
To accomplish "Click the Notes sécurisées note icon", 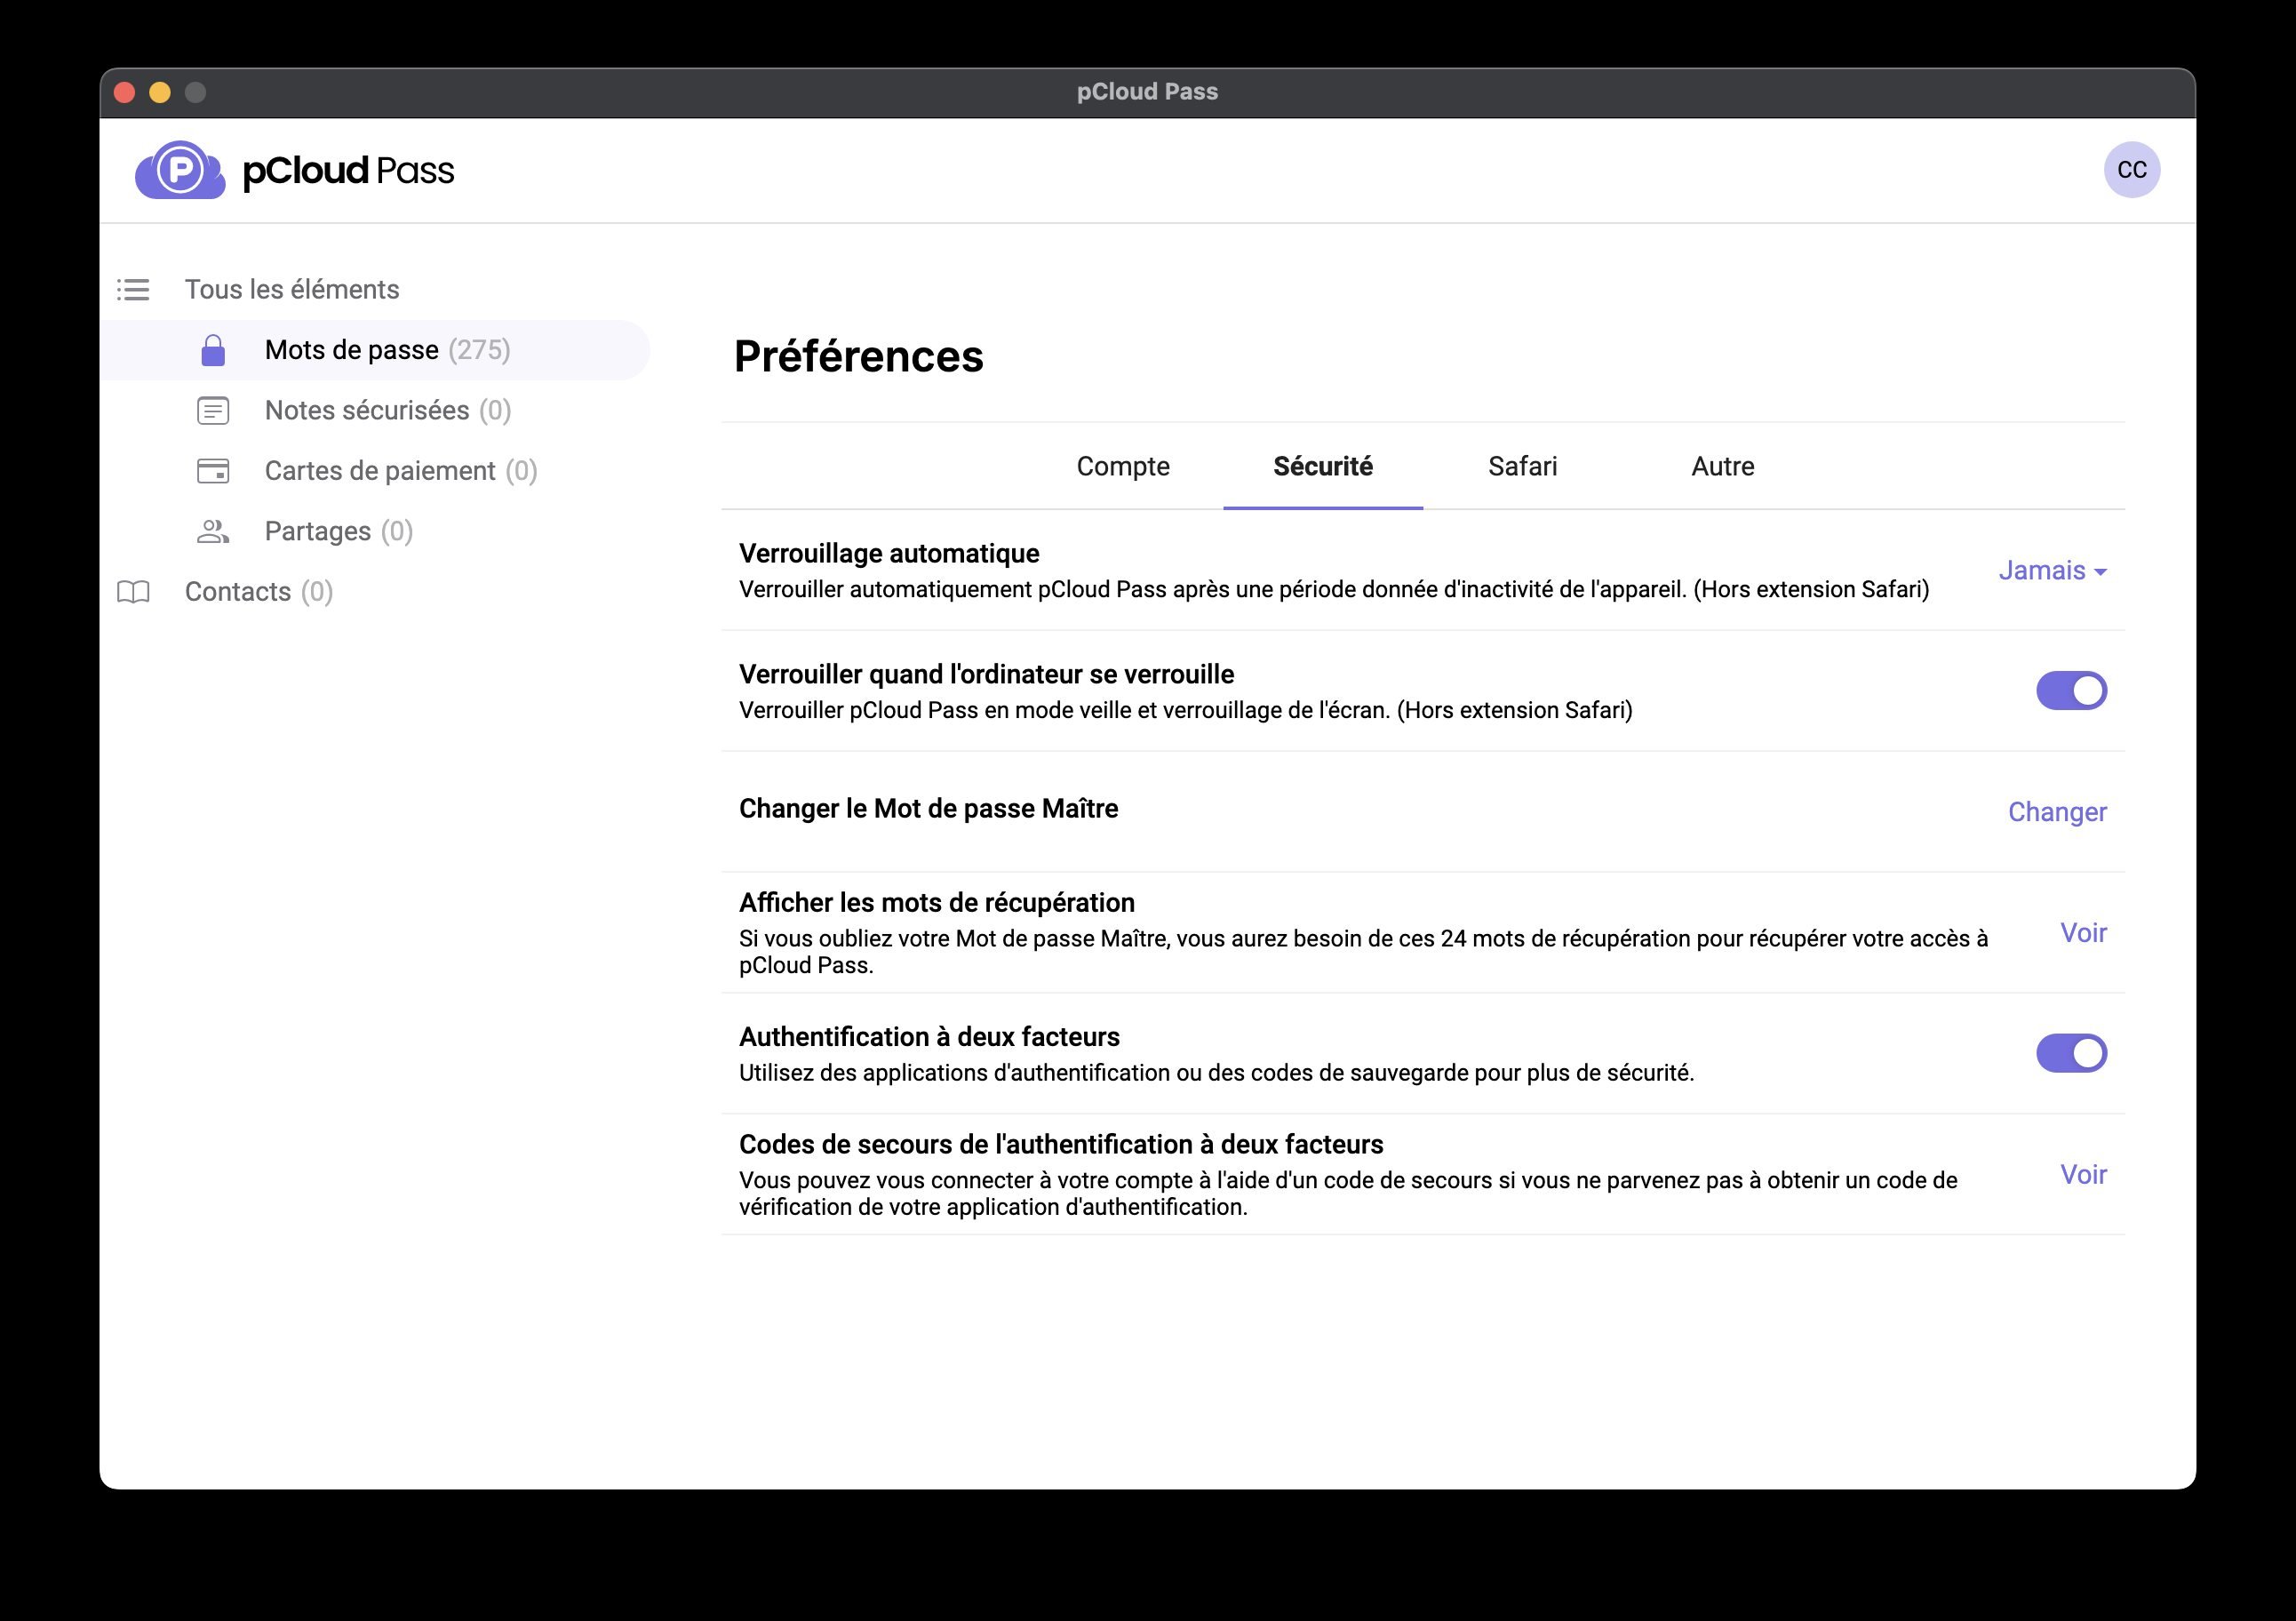I will (213, 411).
